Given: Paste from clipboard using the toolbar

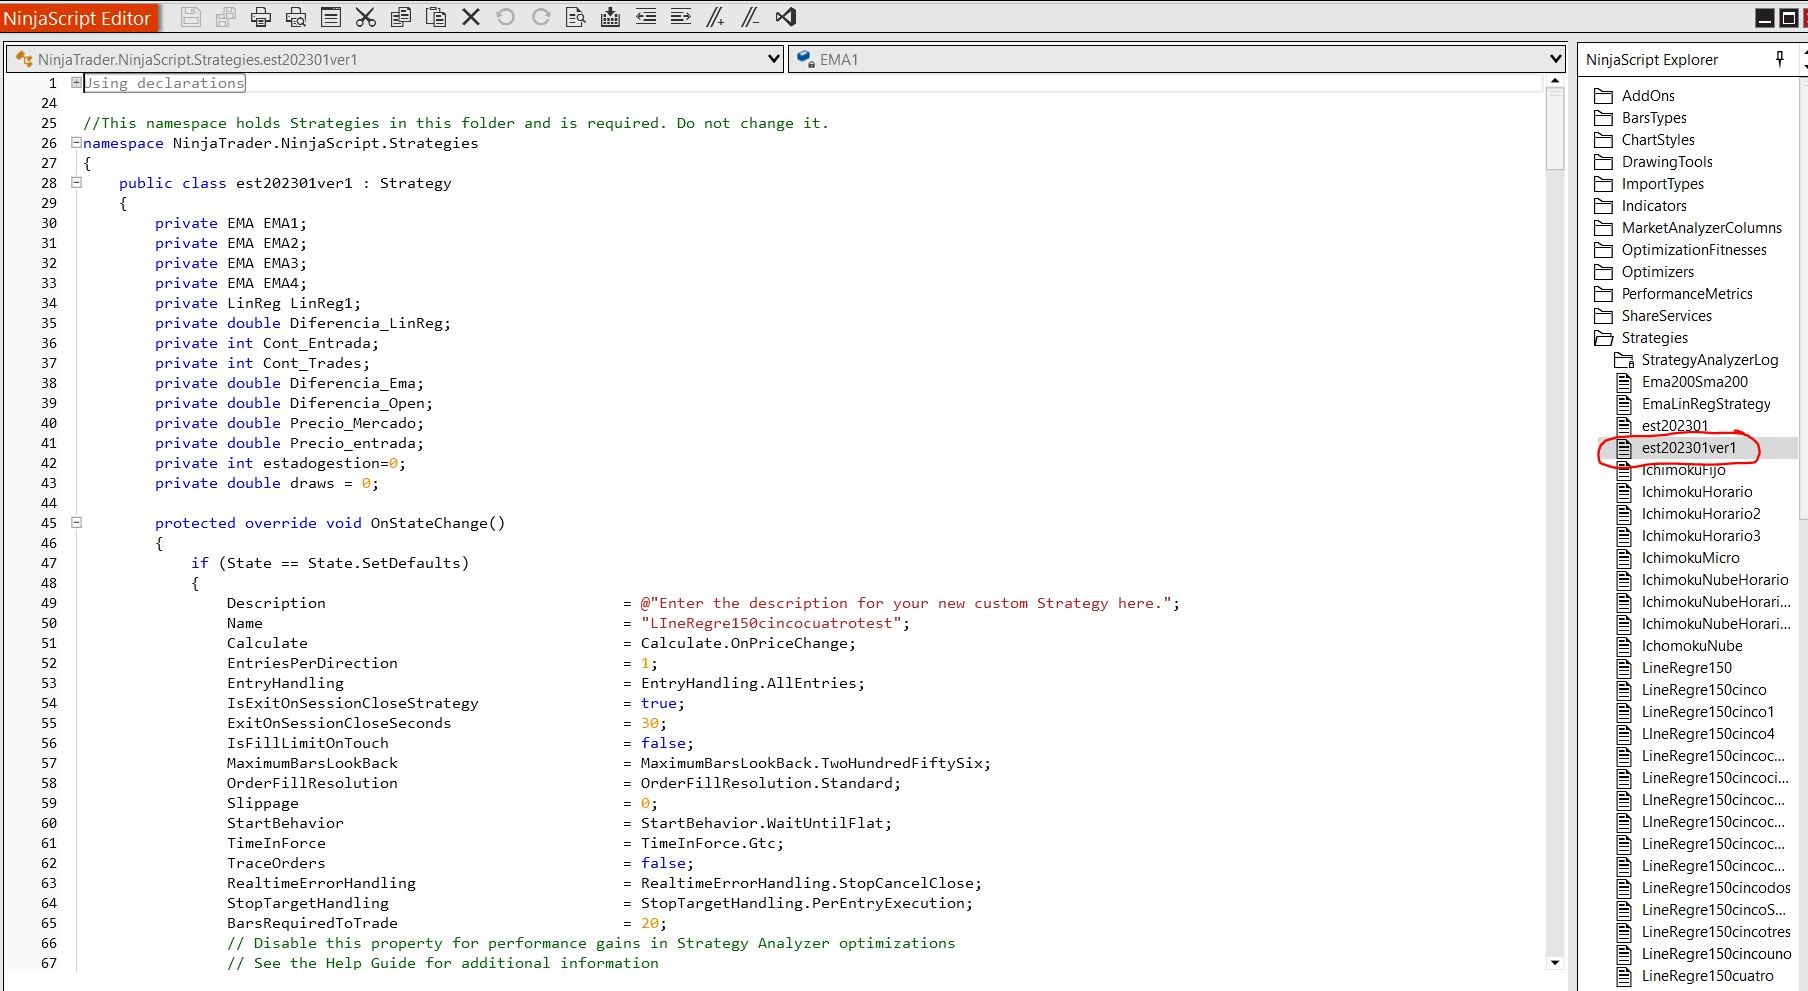Looking at the screenshot, I should [x=436, y=17].
